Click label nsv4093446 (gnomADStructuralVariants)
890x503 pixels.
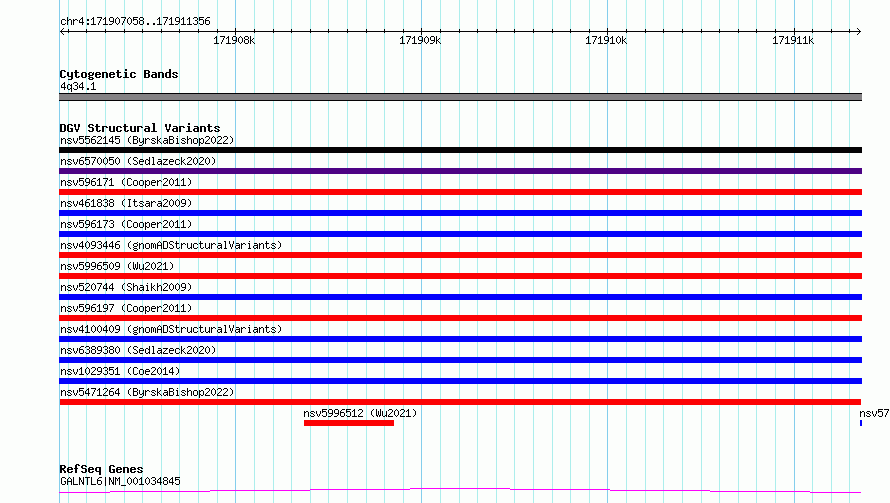point(171,245)
